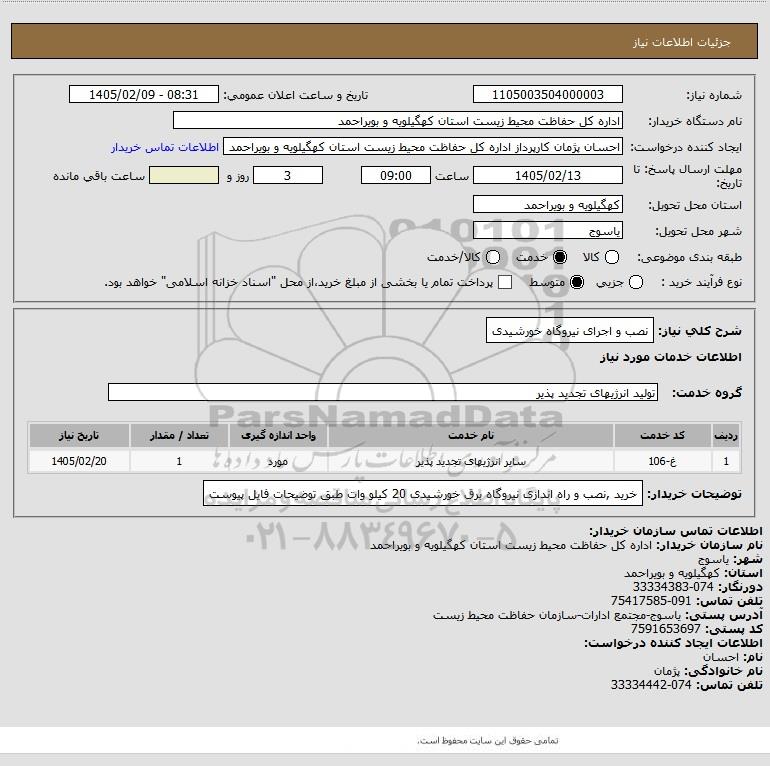The image size is (770, 766).
Task: Toggle the اسناد خزانه اسلامی payment checkbox
Action: (505, 282)
